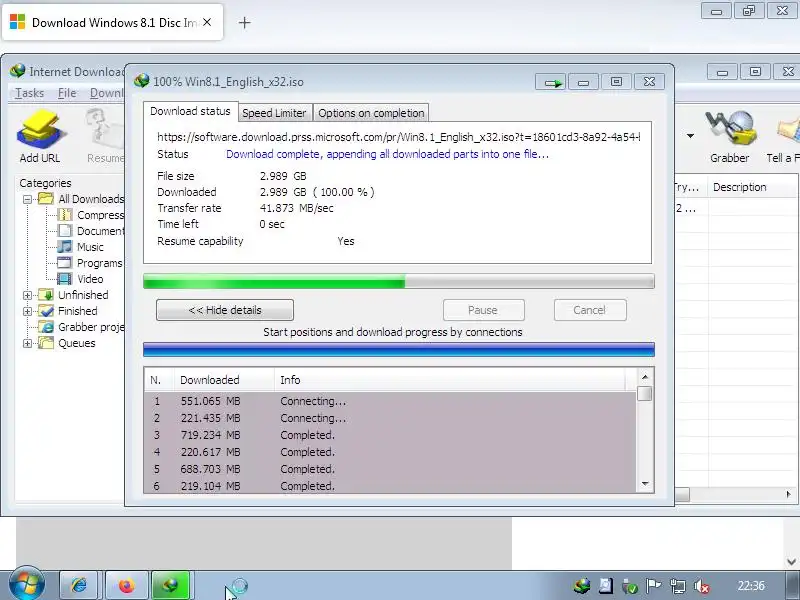This screenshot has width=800, height=600.
Task: Click the IDM taskbar button
Action: (x=171, y=585)
